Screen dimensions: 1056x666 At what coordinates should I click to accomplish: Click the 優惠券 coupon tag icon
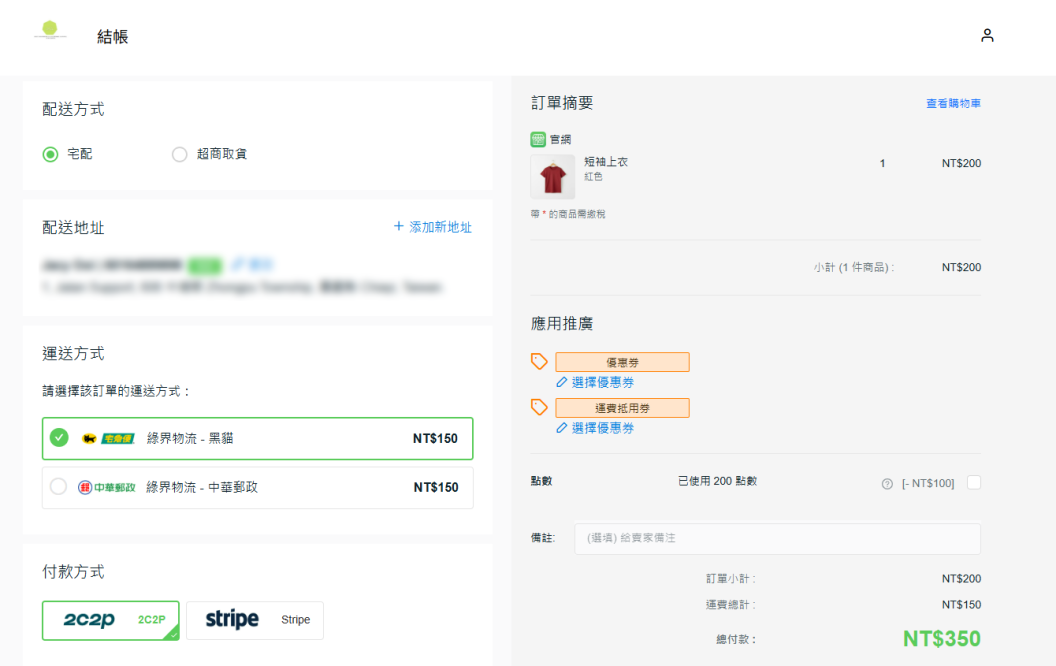(x=539, y=361)
